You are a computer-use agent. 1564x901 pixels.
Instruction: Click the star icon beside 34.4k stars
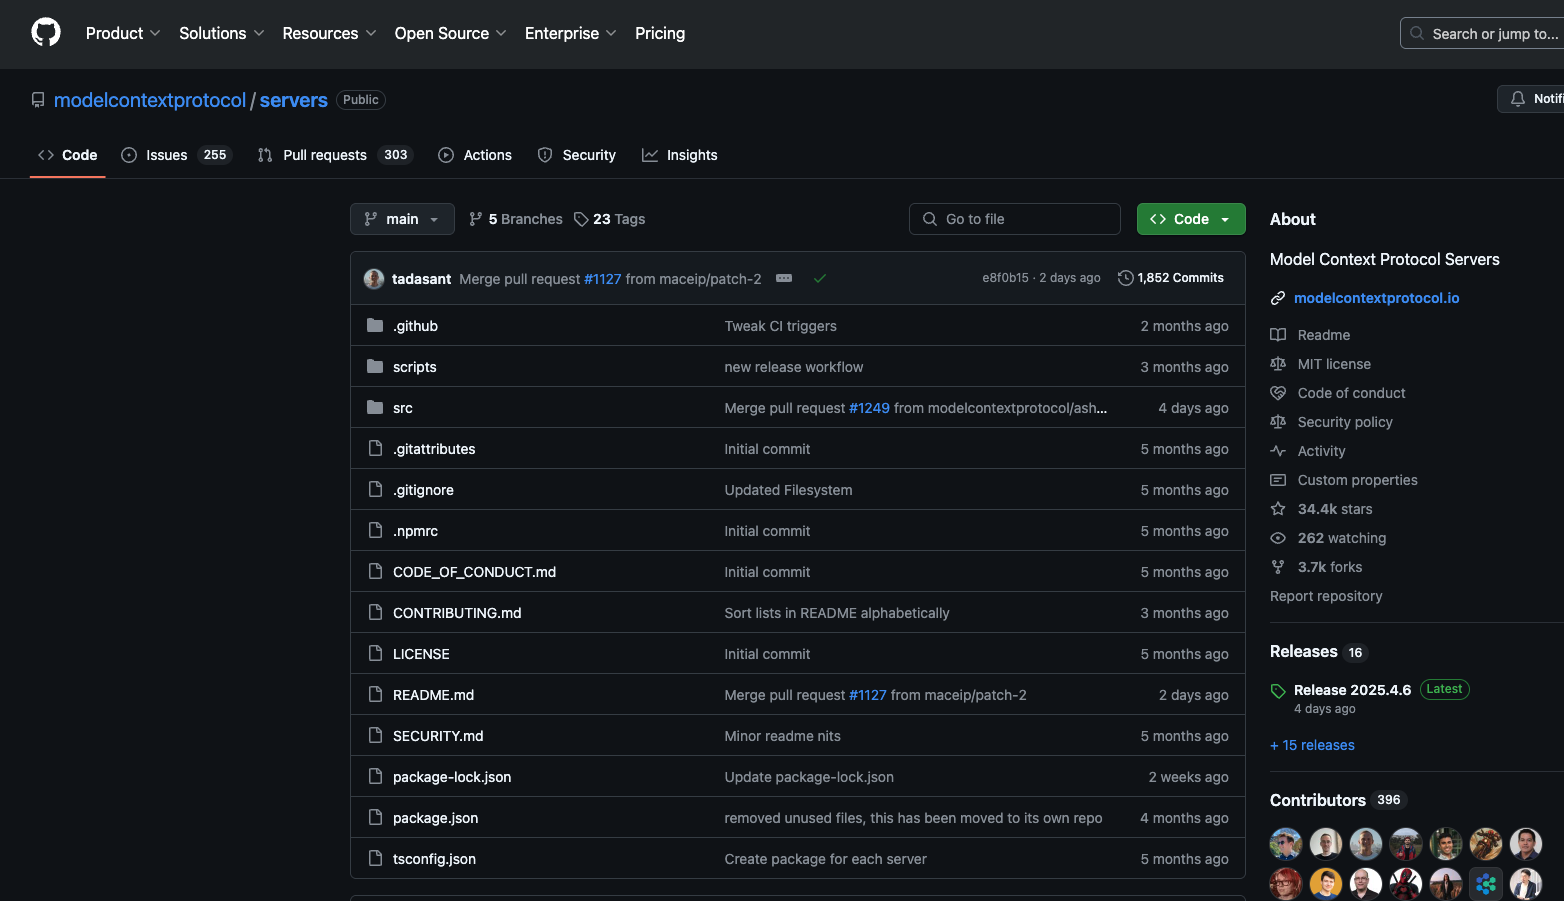click(1278, 509)
